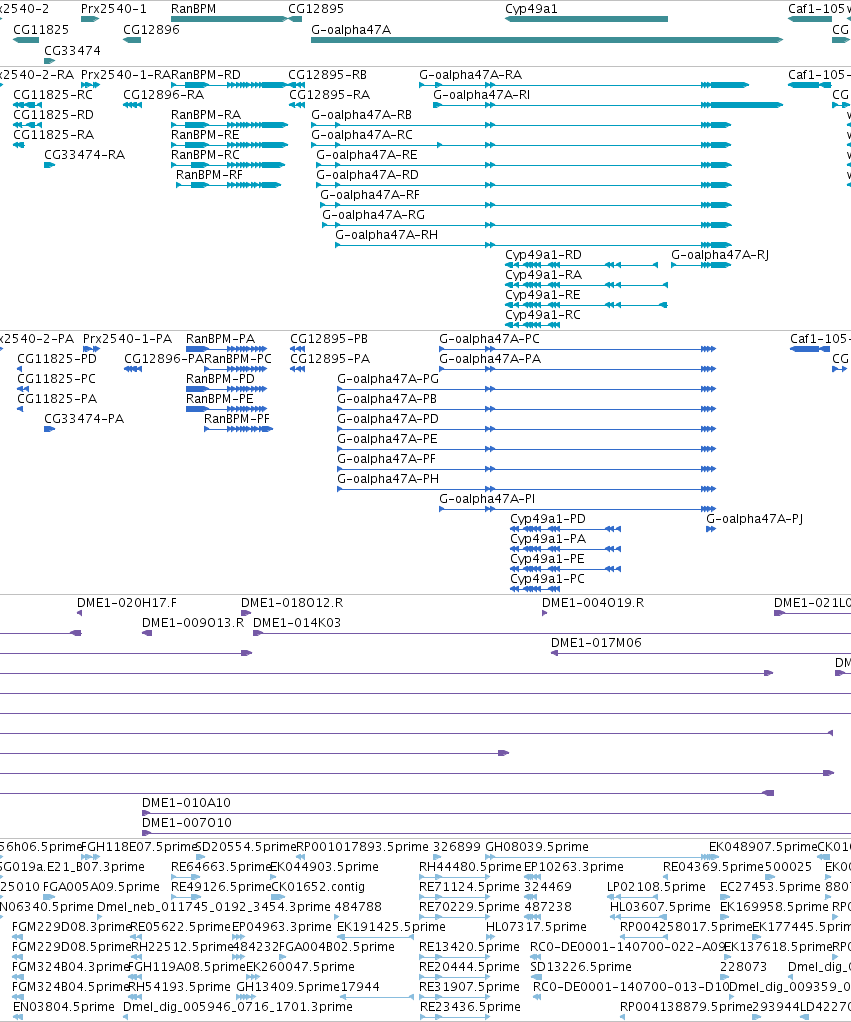Click the G-oalpha47A gene bar label
This screenshot has width=851, height=1022.
(351, 30)
